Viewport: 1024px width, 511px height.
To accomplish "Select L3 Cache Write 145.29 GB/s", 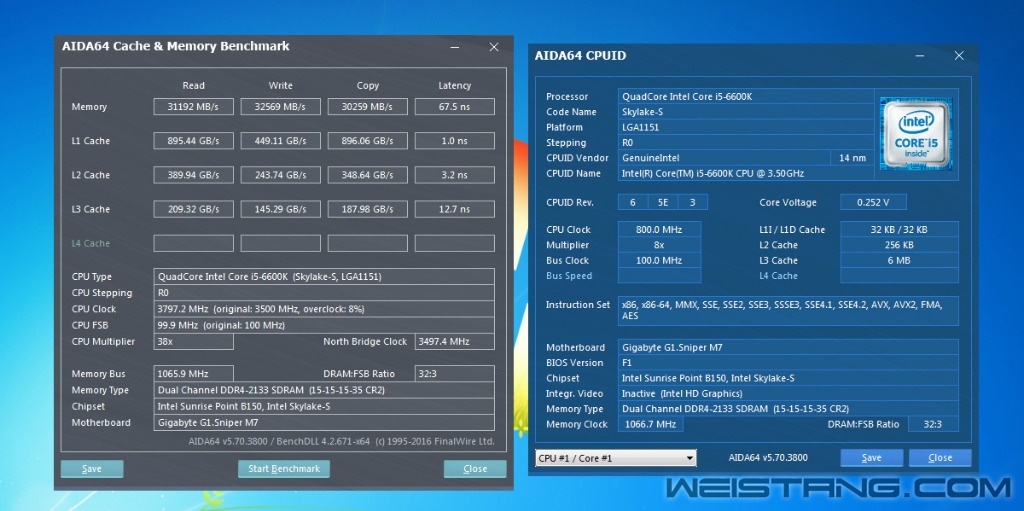I will point(280,209).
